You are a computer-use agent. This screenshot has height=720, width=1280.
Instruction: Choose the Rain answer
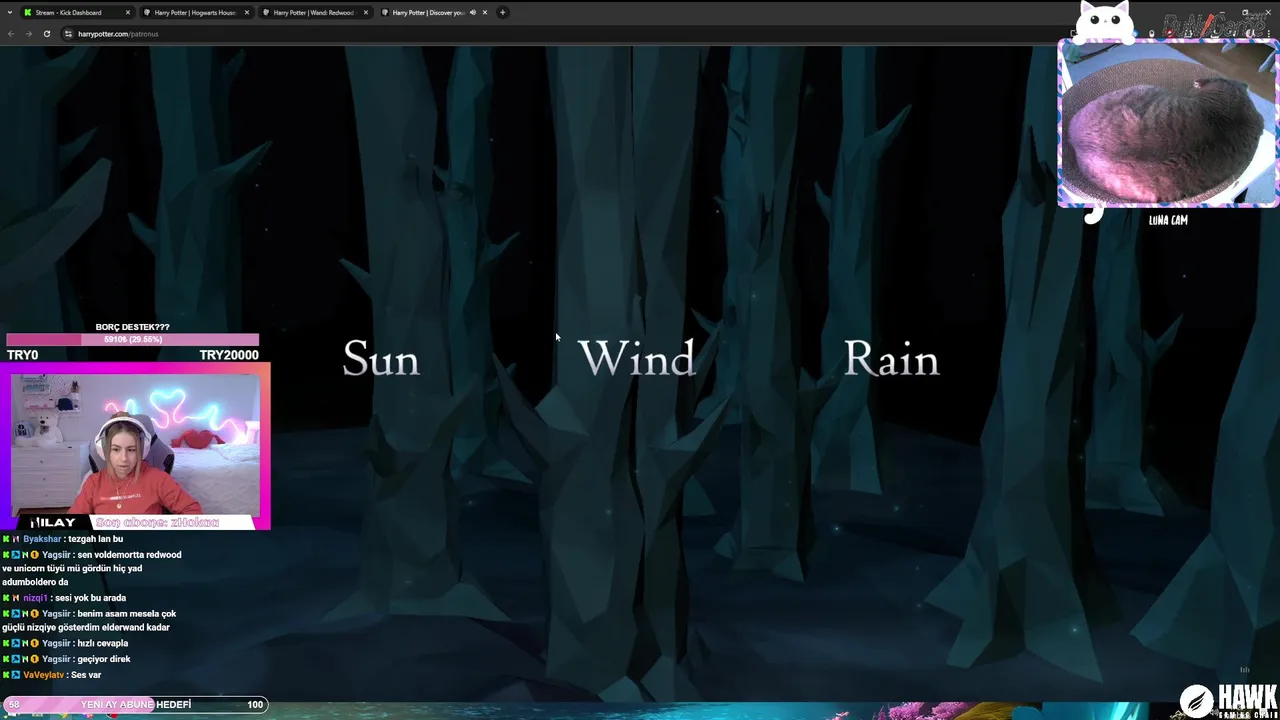click(892, 359)
